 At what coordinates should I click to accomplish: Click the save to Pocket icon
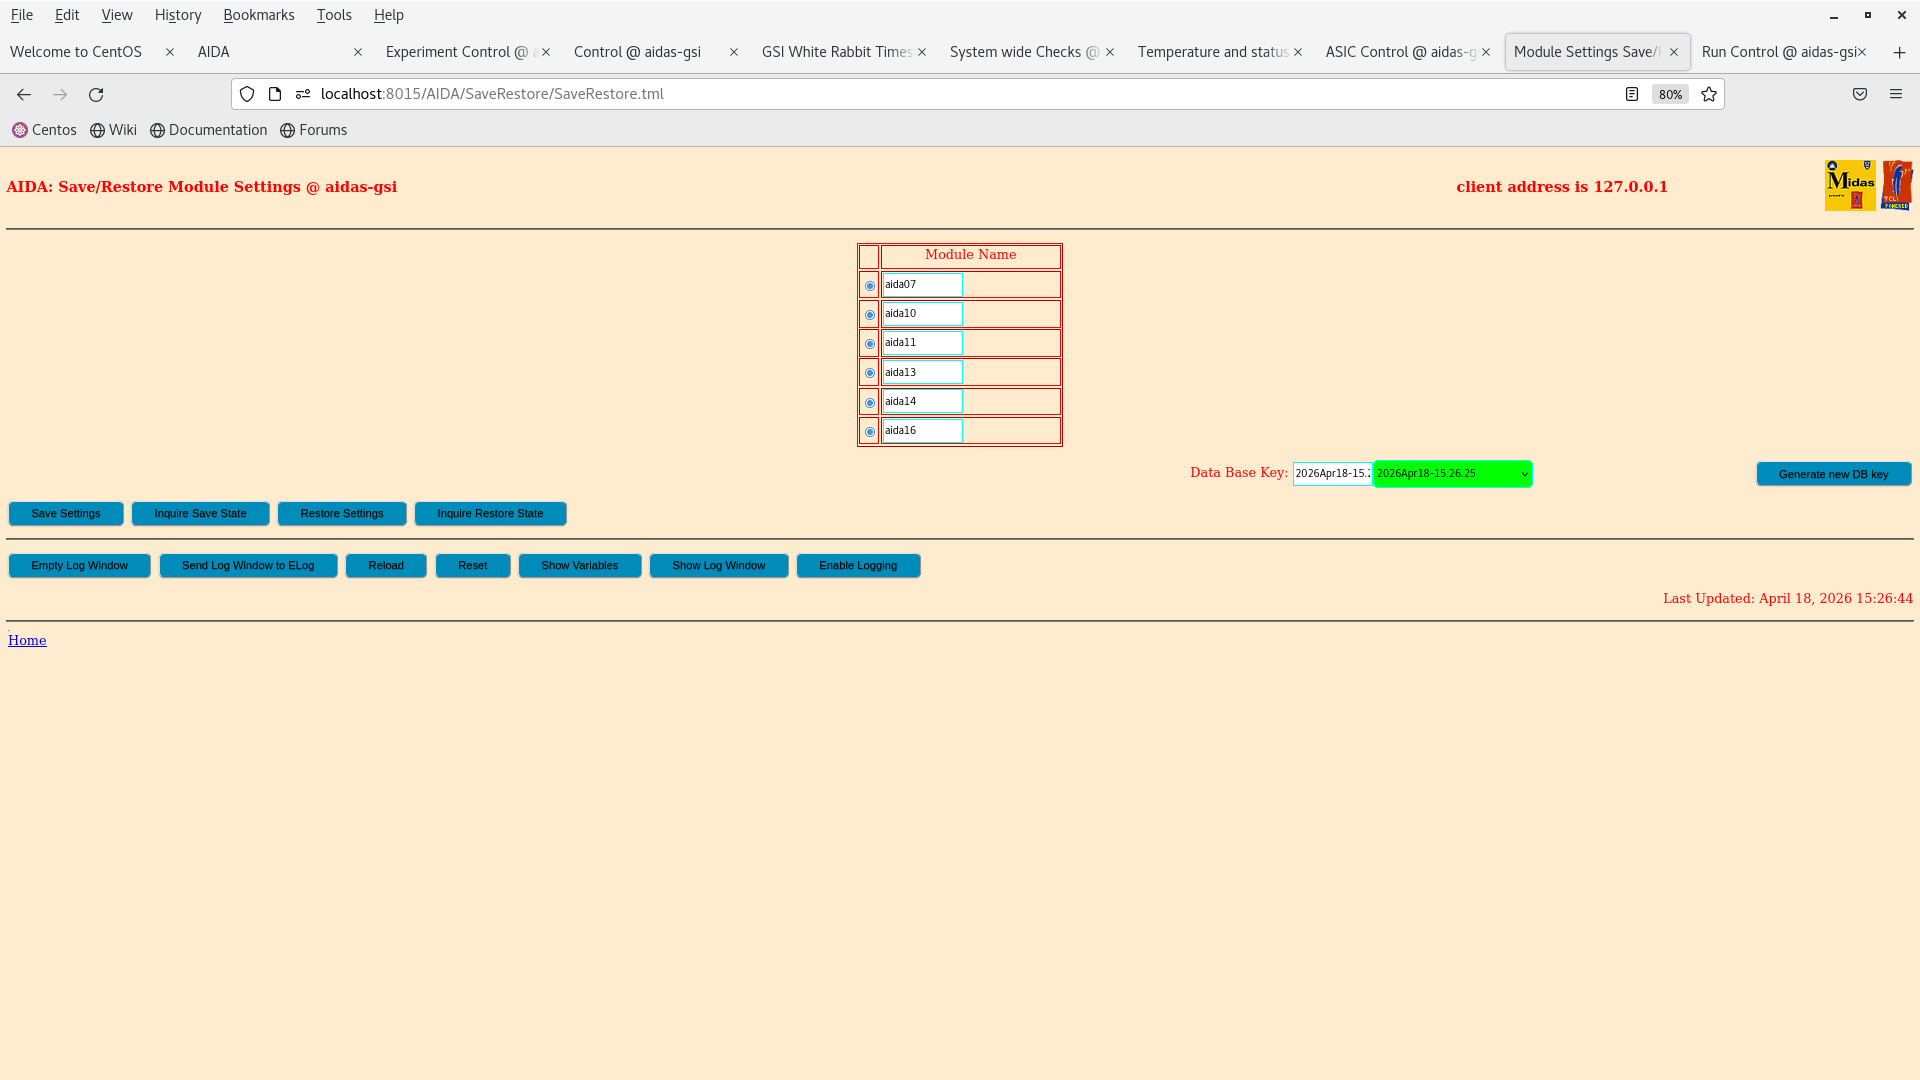click(x=1860, y=94)
